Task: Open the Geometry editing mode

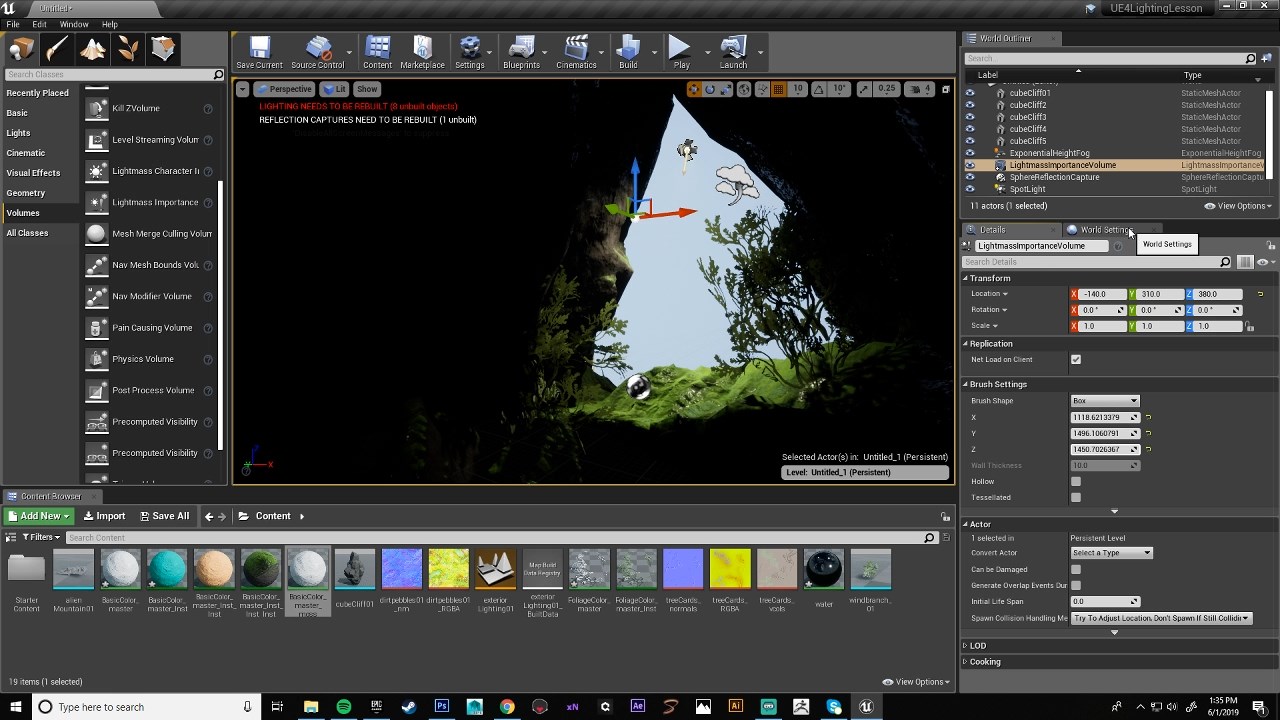Action: click(x=164, y=48)
